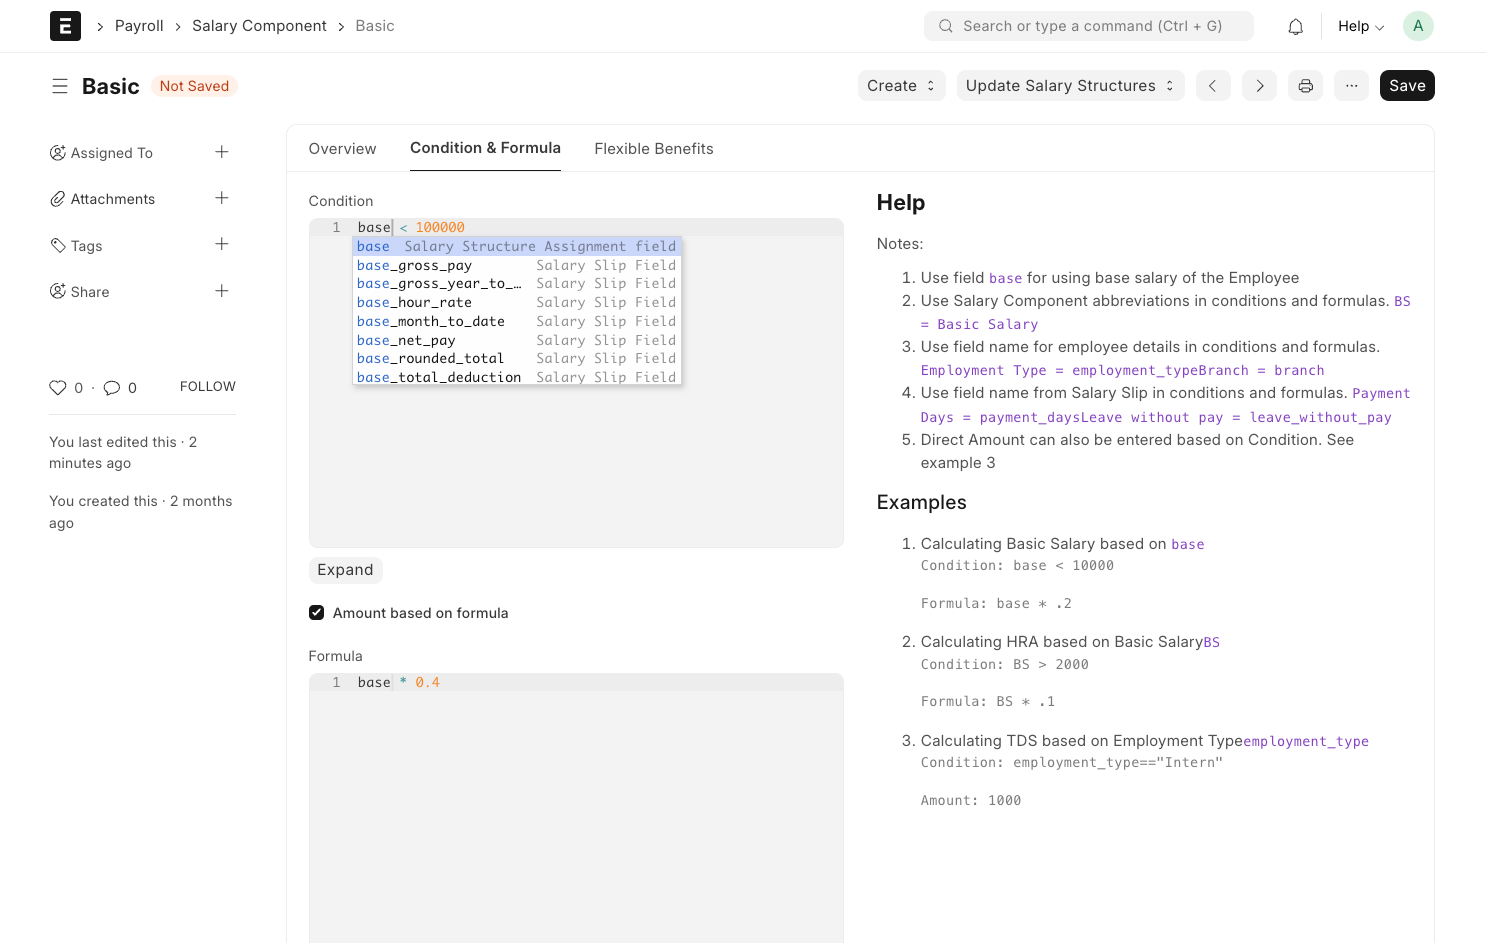
Task: Switch to the Overview tab
Action: coord(342,149)
